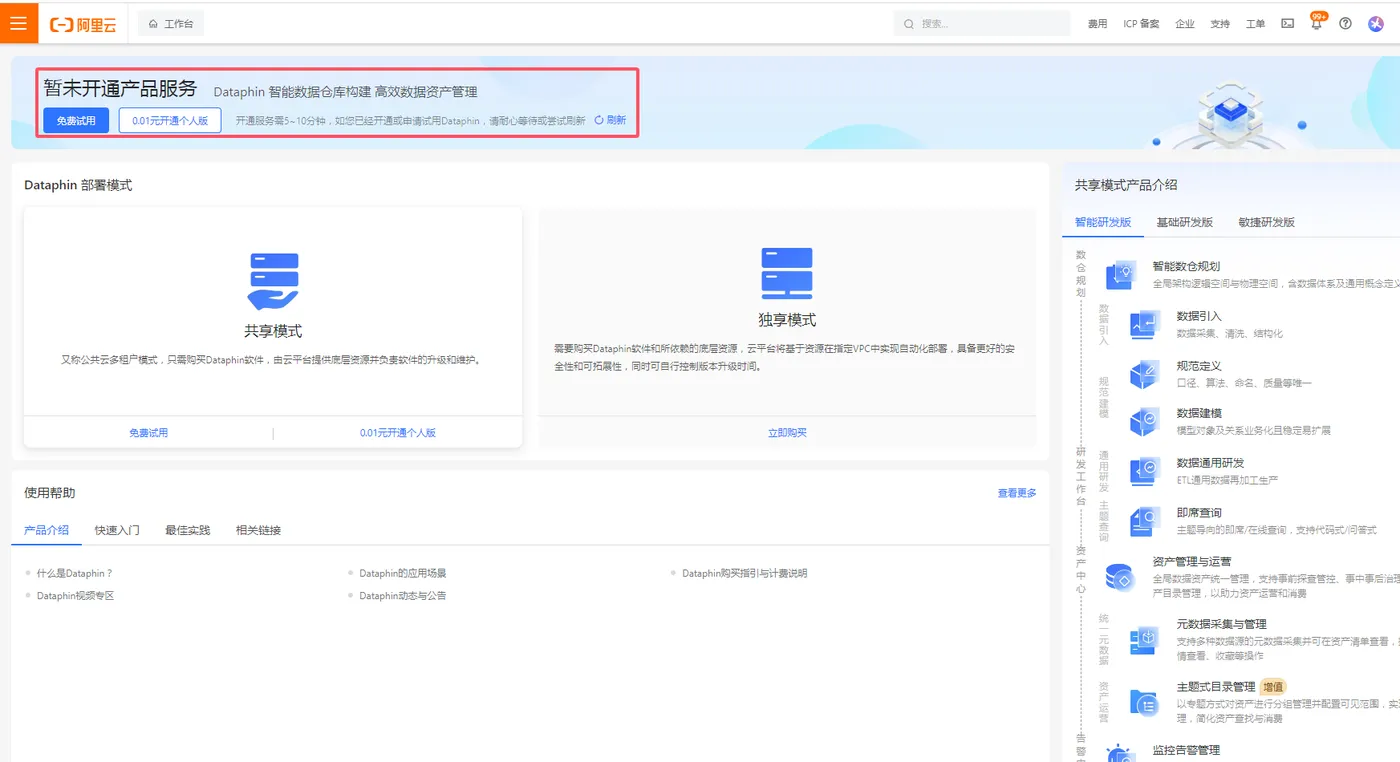Open the 什么是Dataphin？ help link
This screenshot has height=762, width=1400.
coord(75,574)
